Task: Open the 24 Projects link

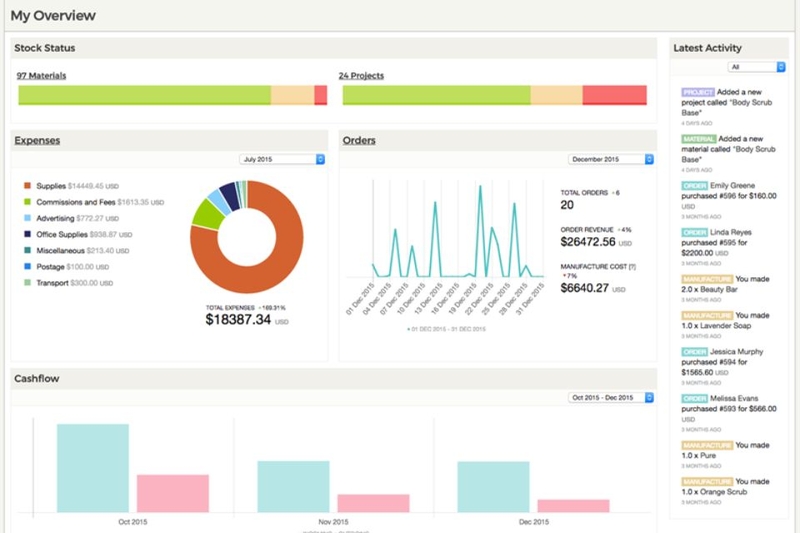Action: (361, 75)
